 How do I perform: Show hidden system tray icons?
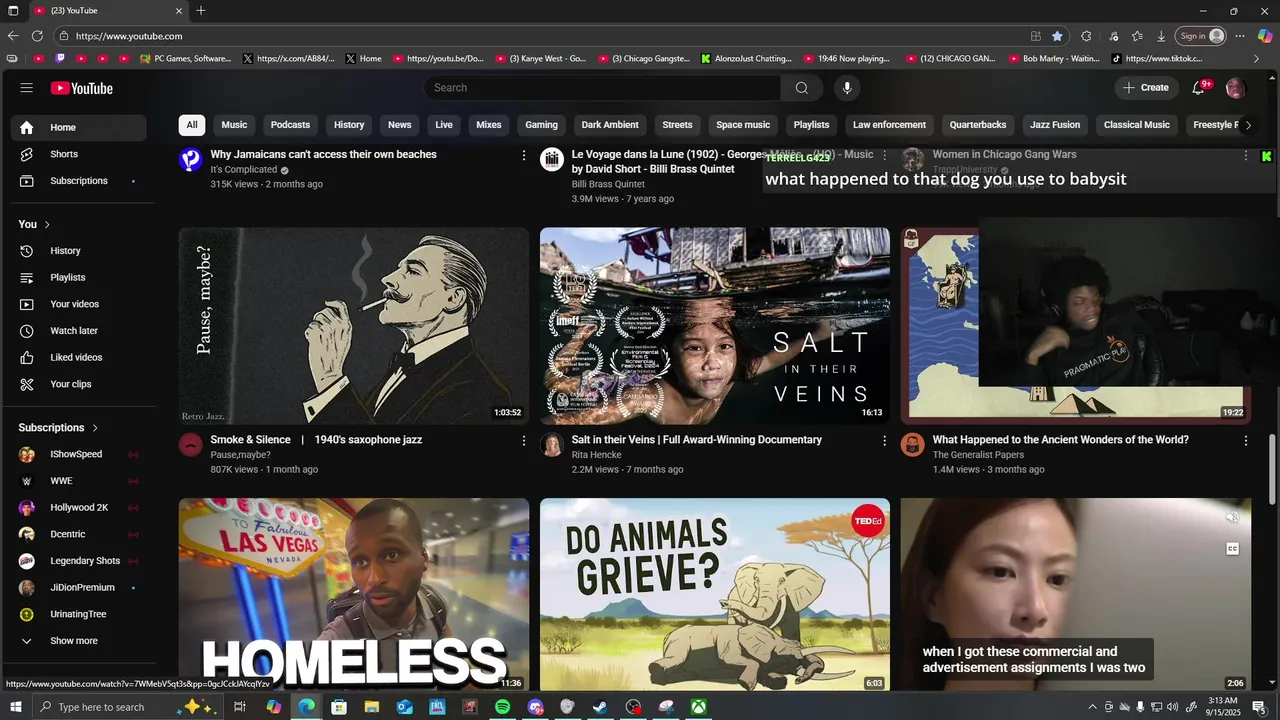click(x=1092, y=707)
